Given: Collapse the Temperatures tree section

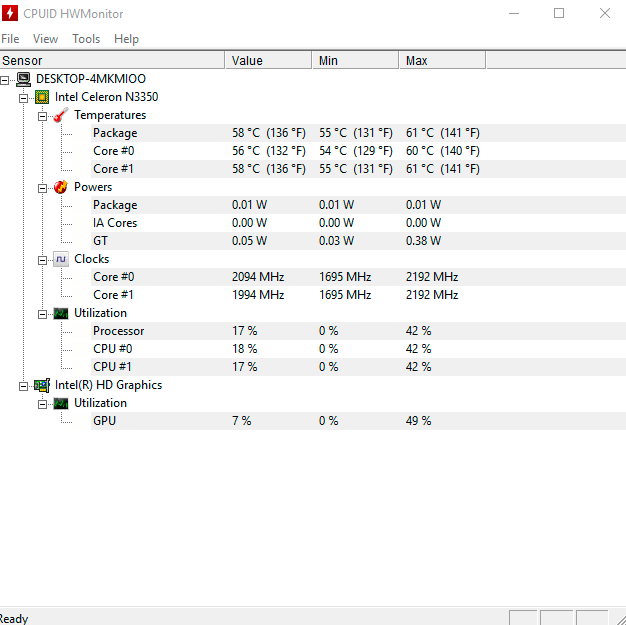Looking at the screenshot, I should pos(43,116).
